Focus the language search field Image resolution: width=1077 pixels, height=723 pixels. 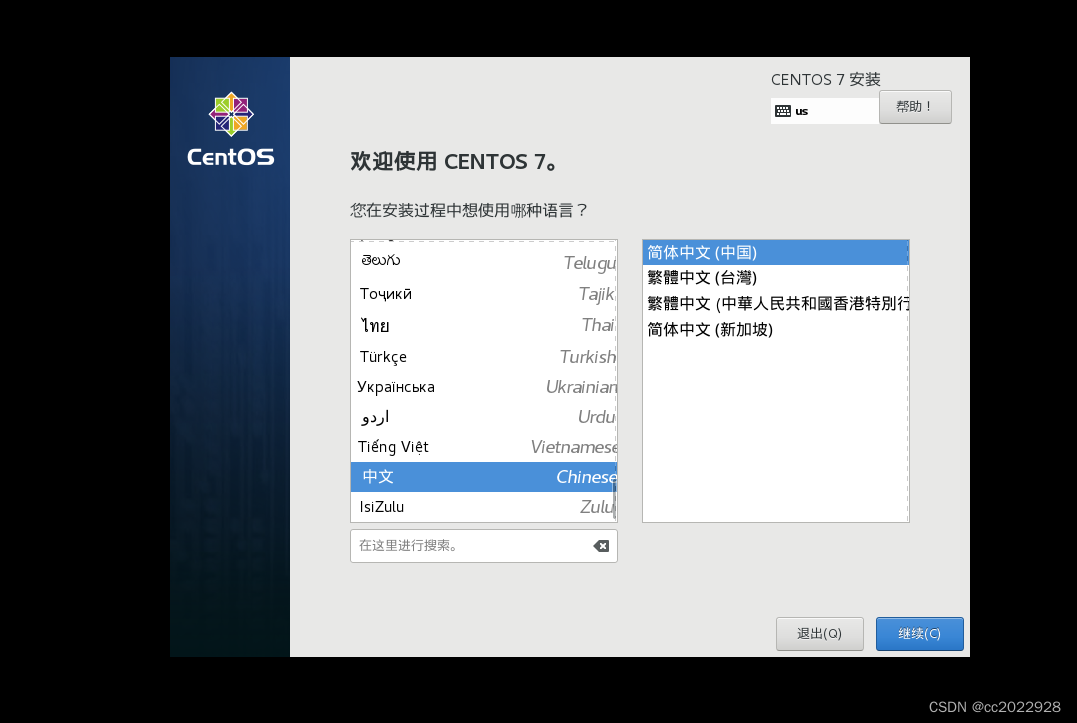pyautogui.click(x=484, y=546)
